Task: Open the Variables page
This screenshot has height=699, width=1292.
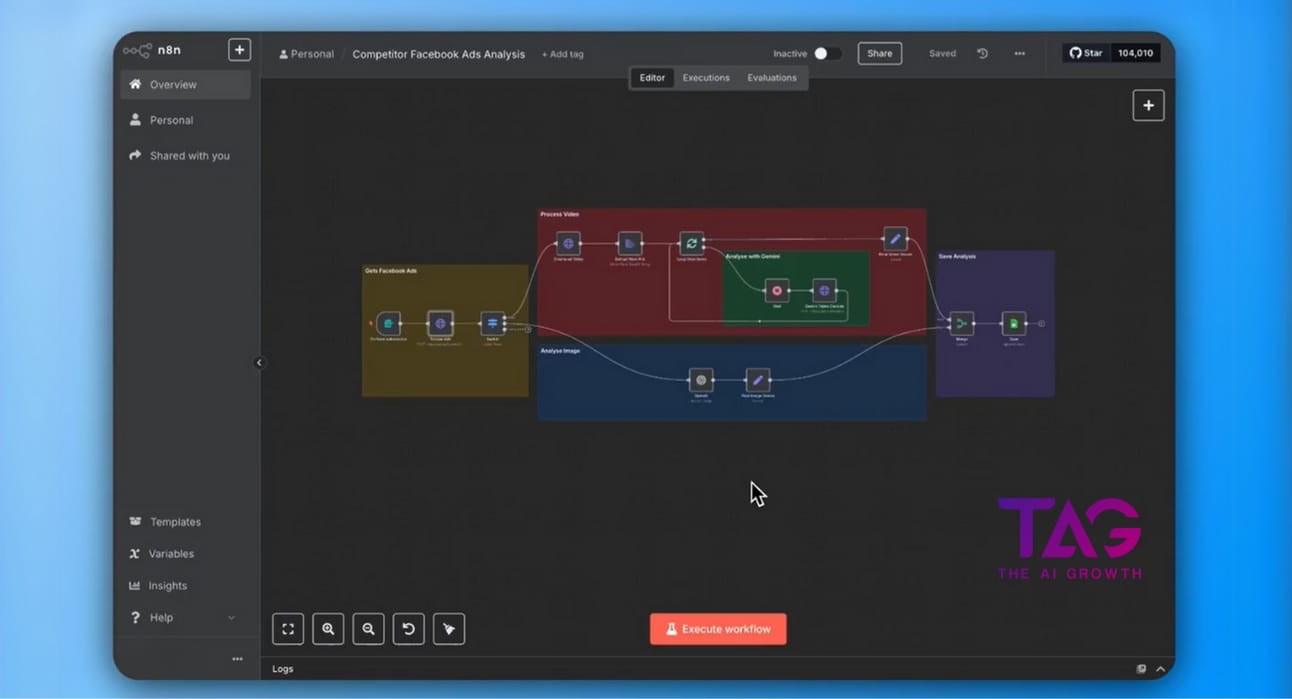Action: (x=162, y=554)
